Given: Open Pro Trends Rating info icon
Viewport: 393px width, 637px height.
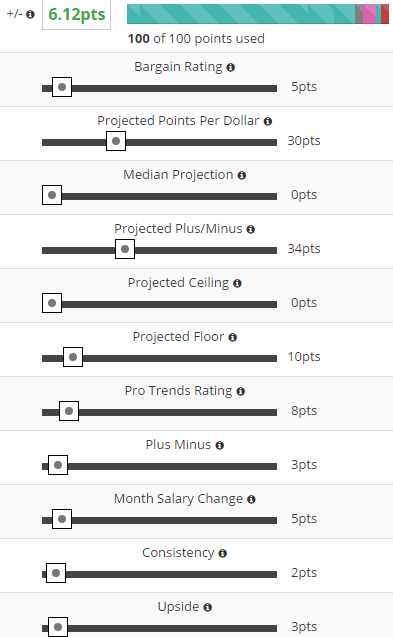Looking at the screenshot, I should [241, 392].
